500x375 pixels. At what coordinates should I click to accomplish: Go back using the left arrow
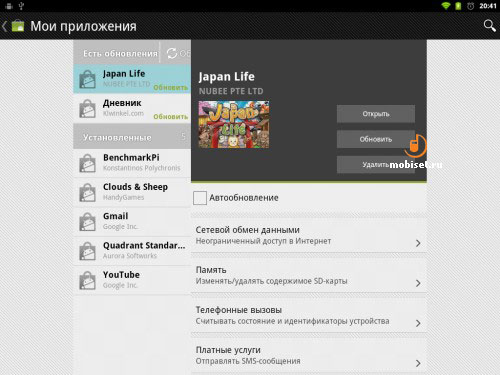click(5, 26)
